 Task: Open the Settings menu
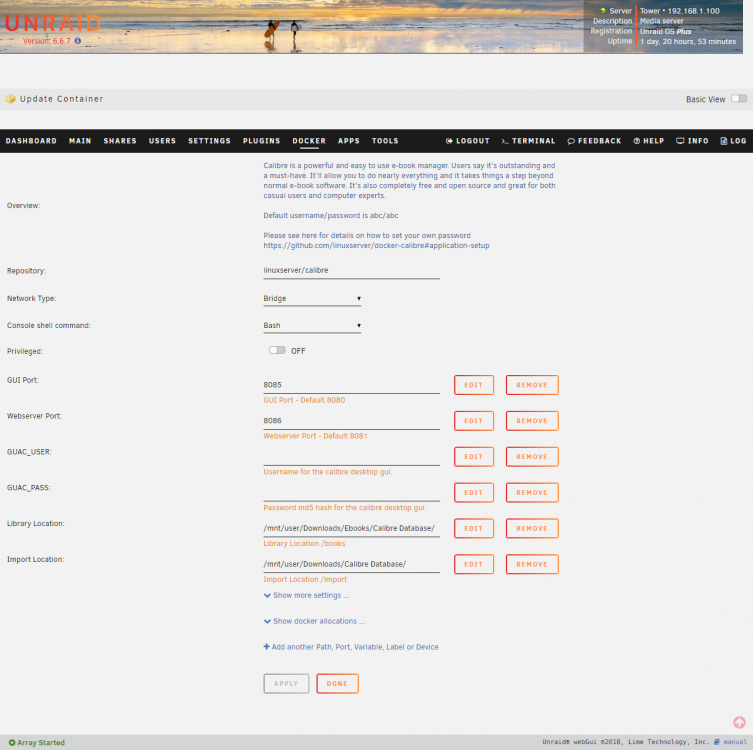point(209,141)
